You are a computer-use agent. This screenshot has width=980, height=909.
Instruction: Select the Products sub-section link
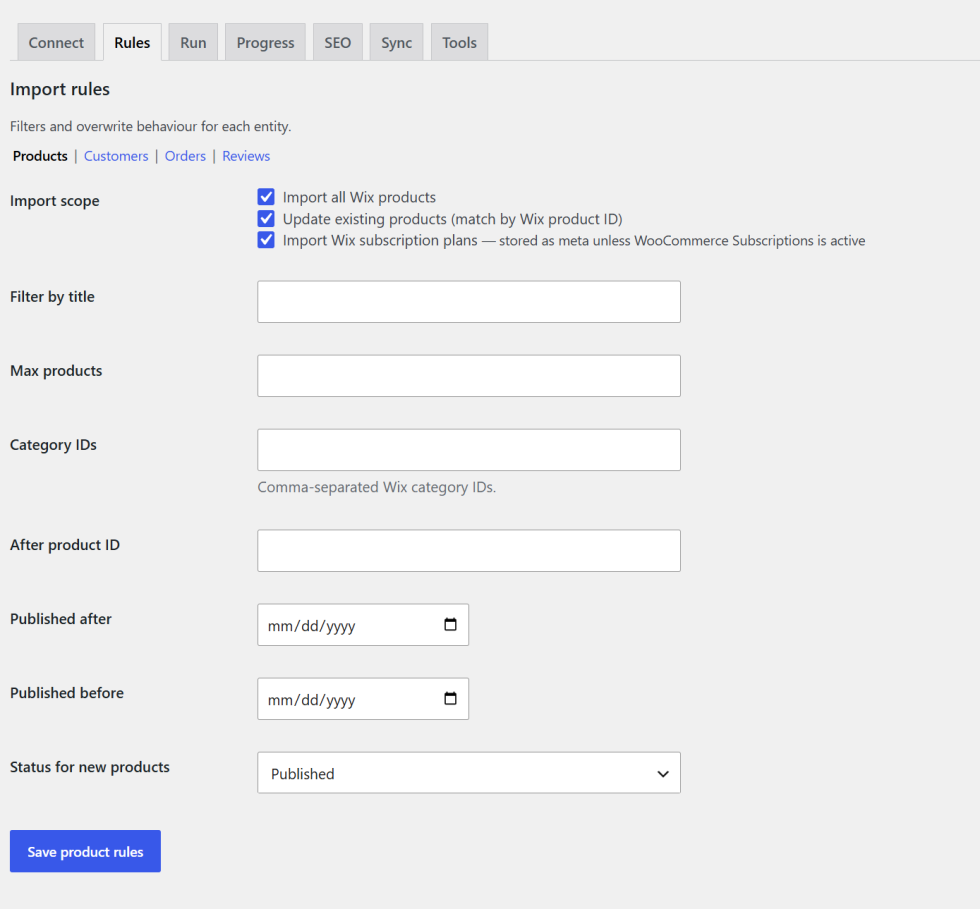[40, 156]
